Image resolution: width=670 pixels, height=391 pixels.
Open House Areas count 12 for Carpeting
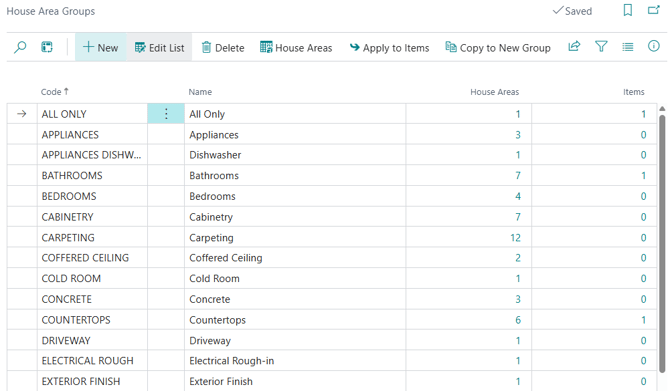[x=515, y=238]
